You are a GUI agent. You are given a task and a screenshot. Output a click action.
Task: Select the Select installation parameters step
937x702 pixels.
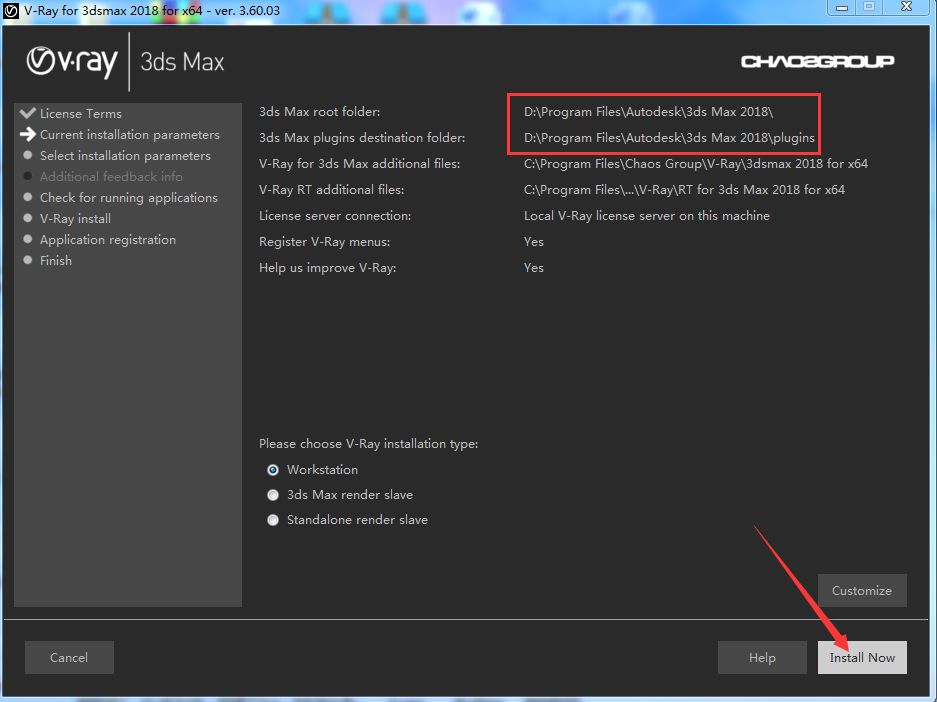pos(125,155)
